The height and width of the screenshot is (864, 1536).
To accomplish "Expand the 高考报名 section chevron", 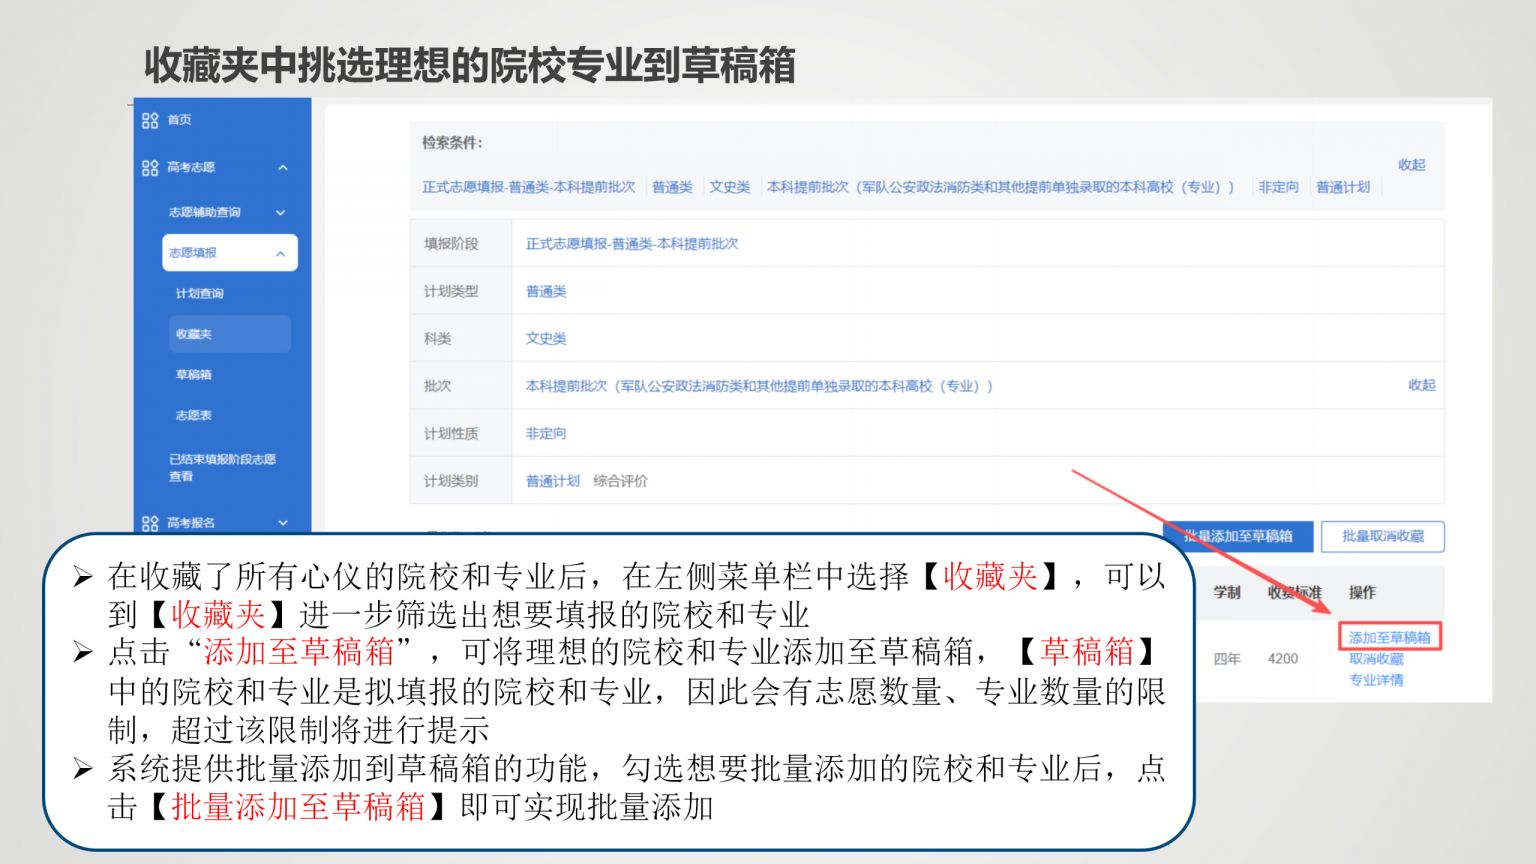I will pyautogui.click(x=283, y=523).
